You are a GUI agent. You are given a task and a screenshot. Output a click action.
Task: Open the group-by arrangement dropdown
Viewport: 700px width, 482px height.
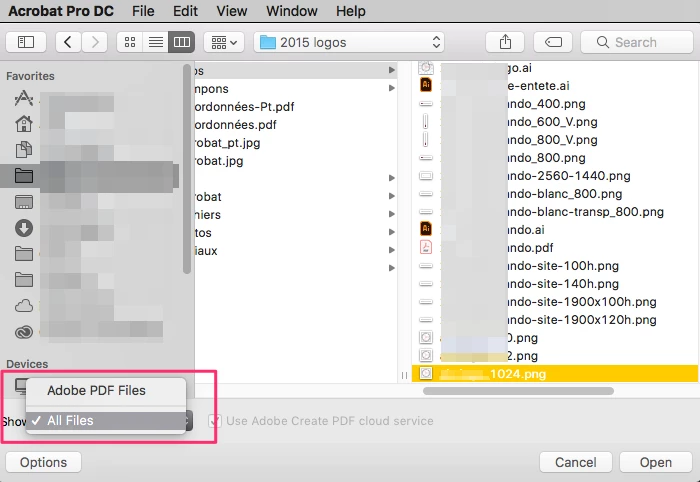[x=224, y=42]
